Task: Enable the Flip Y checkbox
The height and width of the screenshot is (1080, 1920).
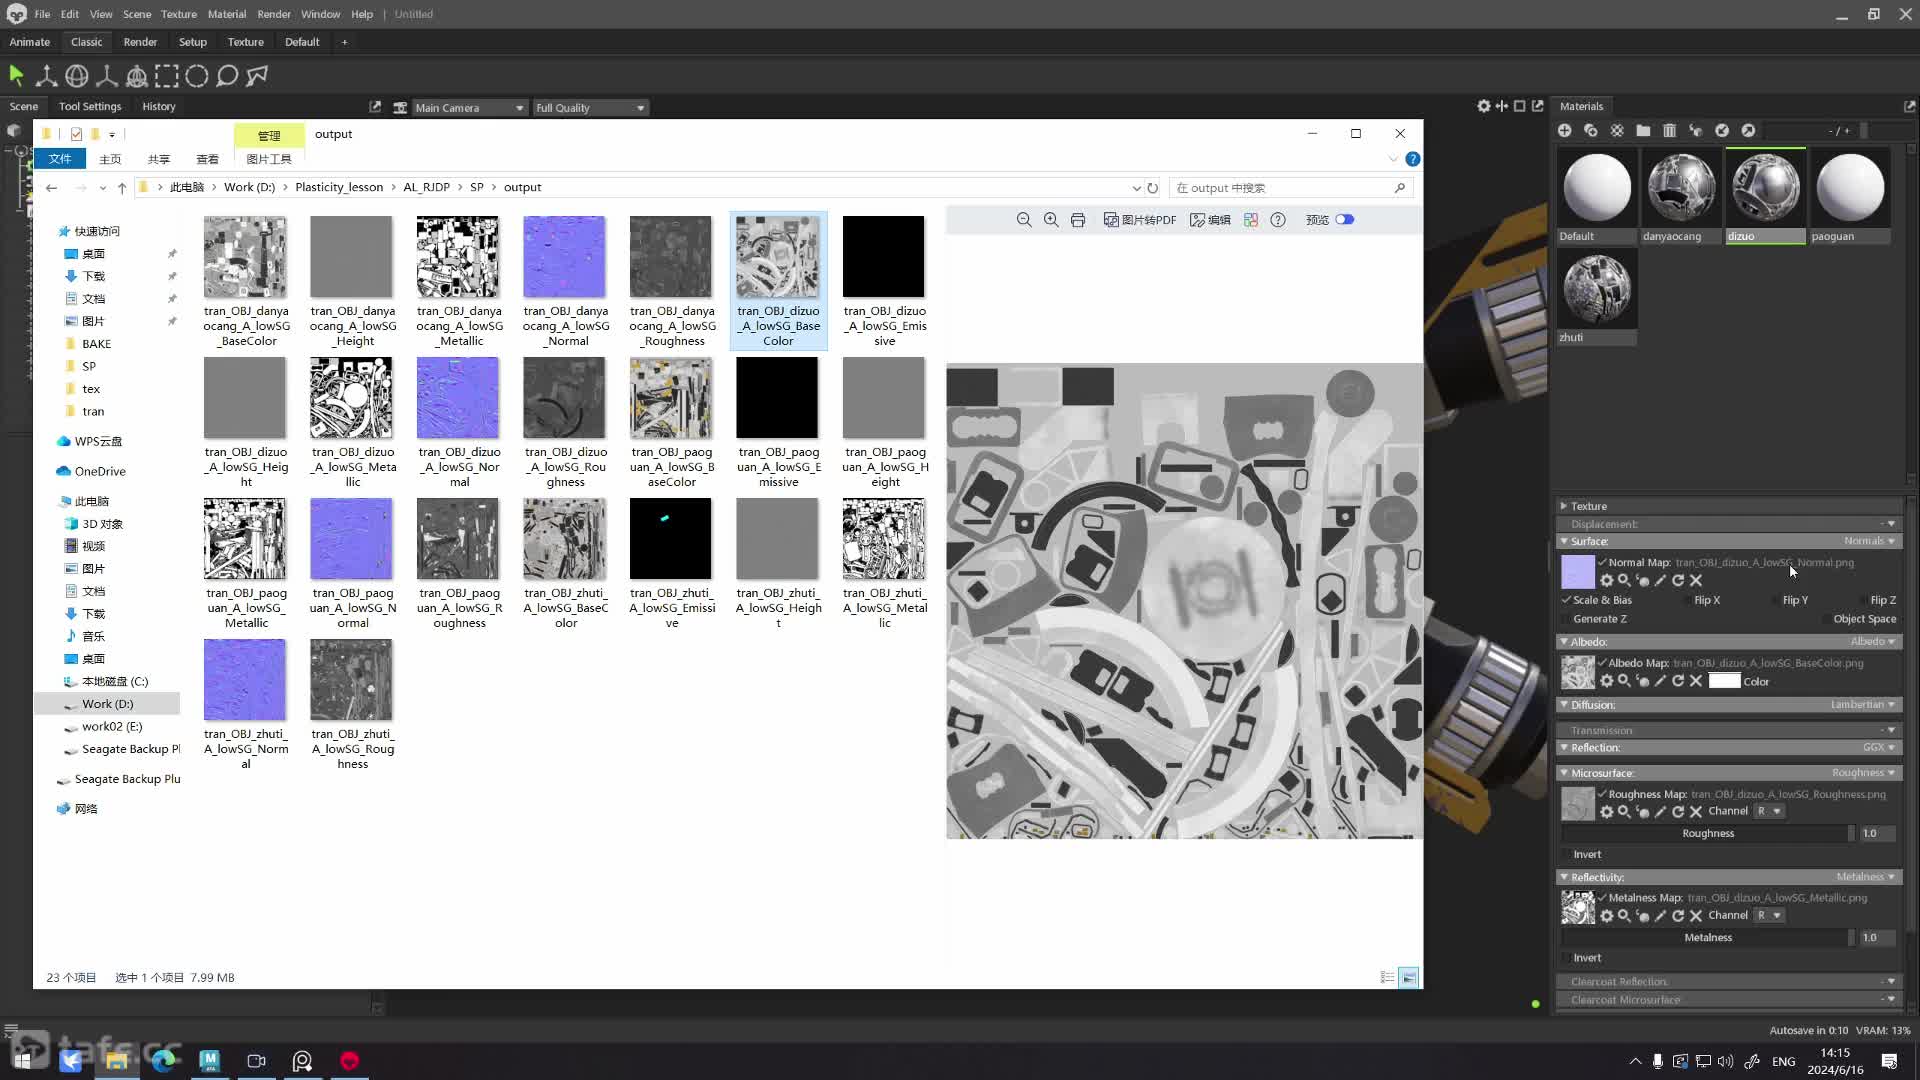Action: 1776,600
